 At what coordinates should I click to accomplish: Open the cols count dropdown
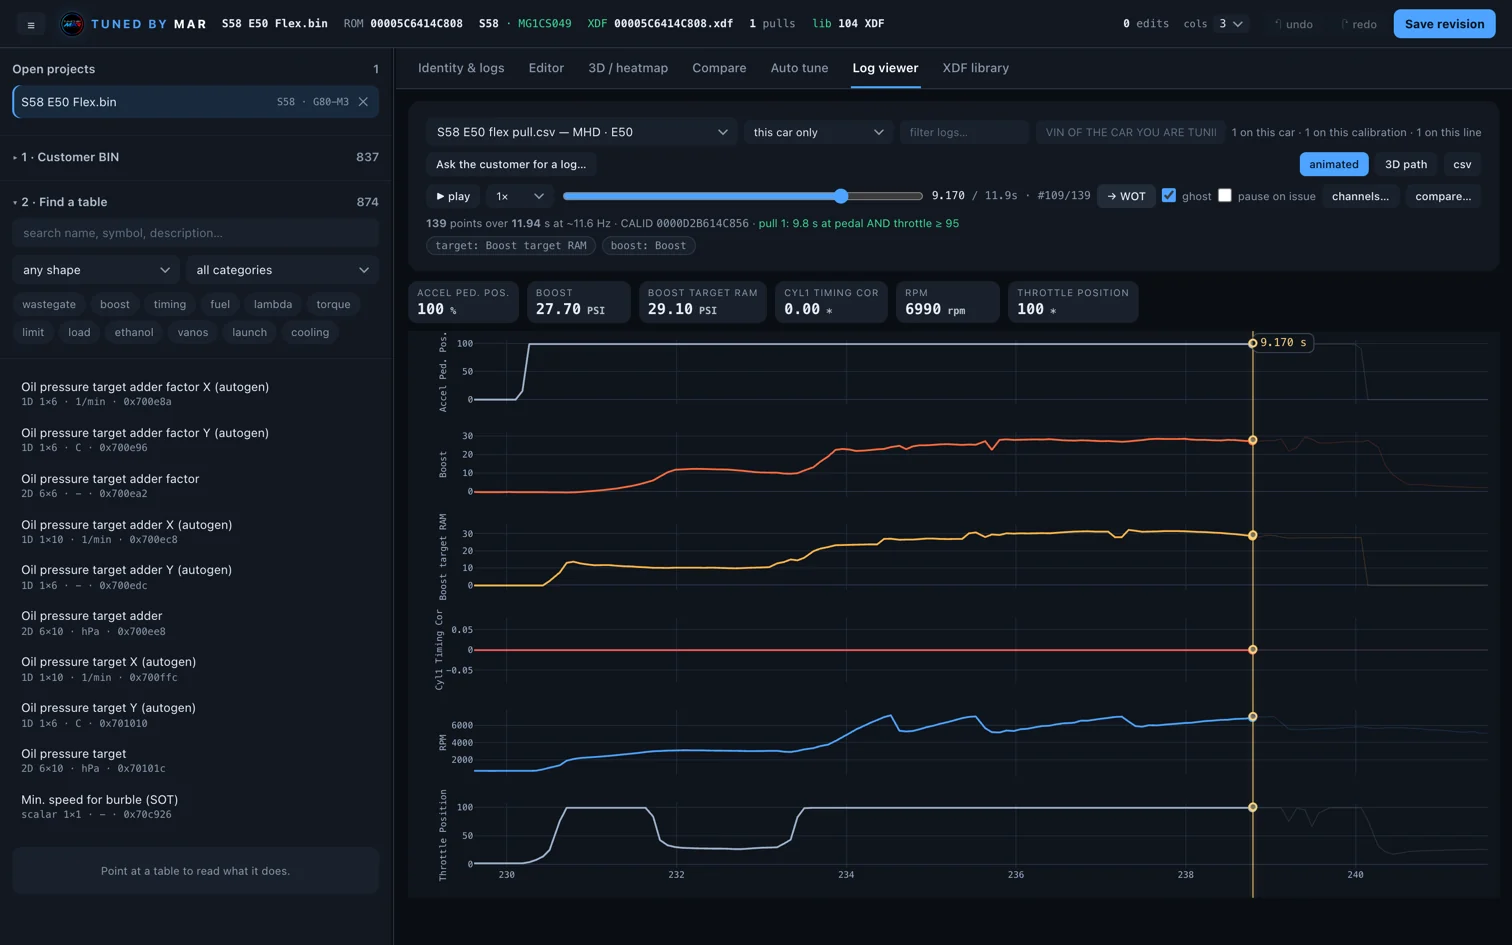pyautogui.click(x=1231, y=24)
